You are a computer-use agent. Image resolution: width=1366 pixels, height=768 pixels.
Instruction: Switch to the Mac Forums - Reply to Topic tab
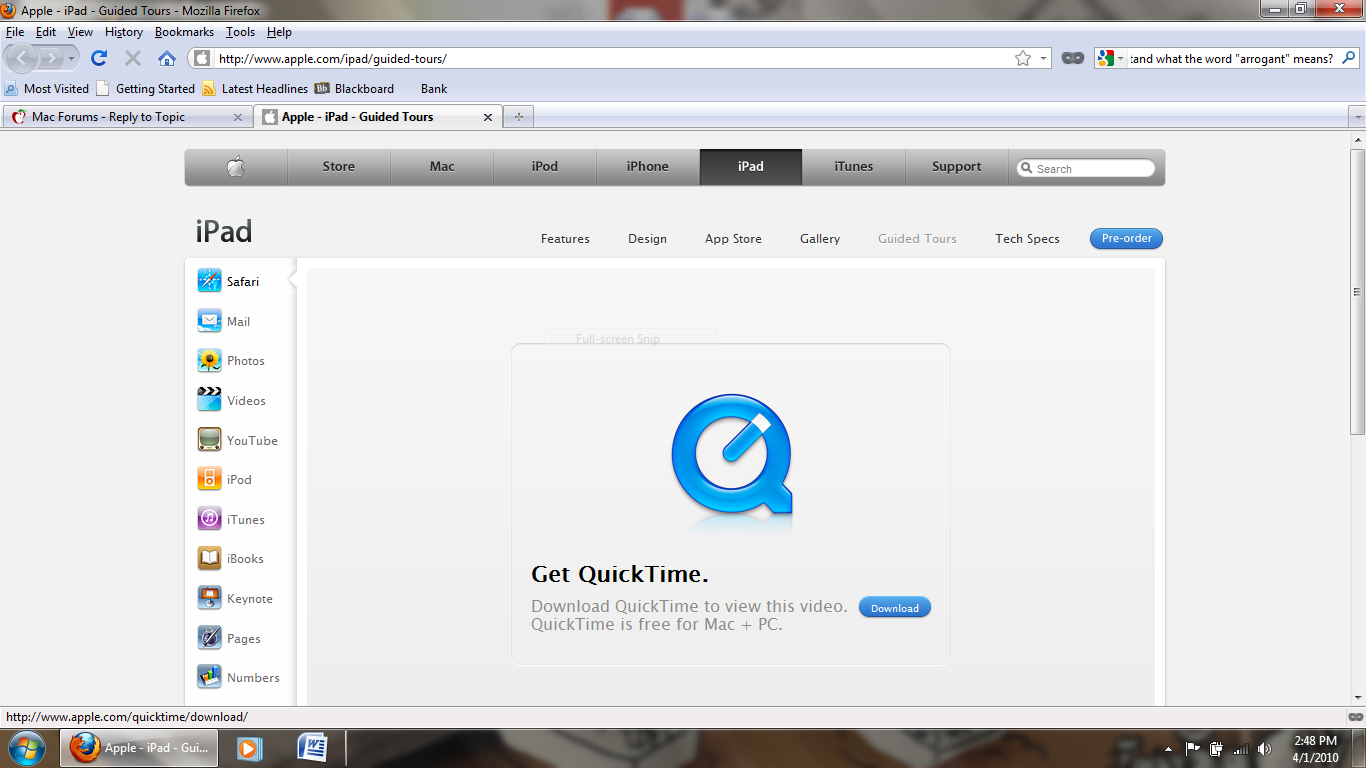click(x=127, y=117)
